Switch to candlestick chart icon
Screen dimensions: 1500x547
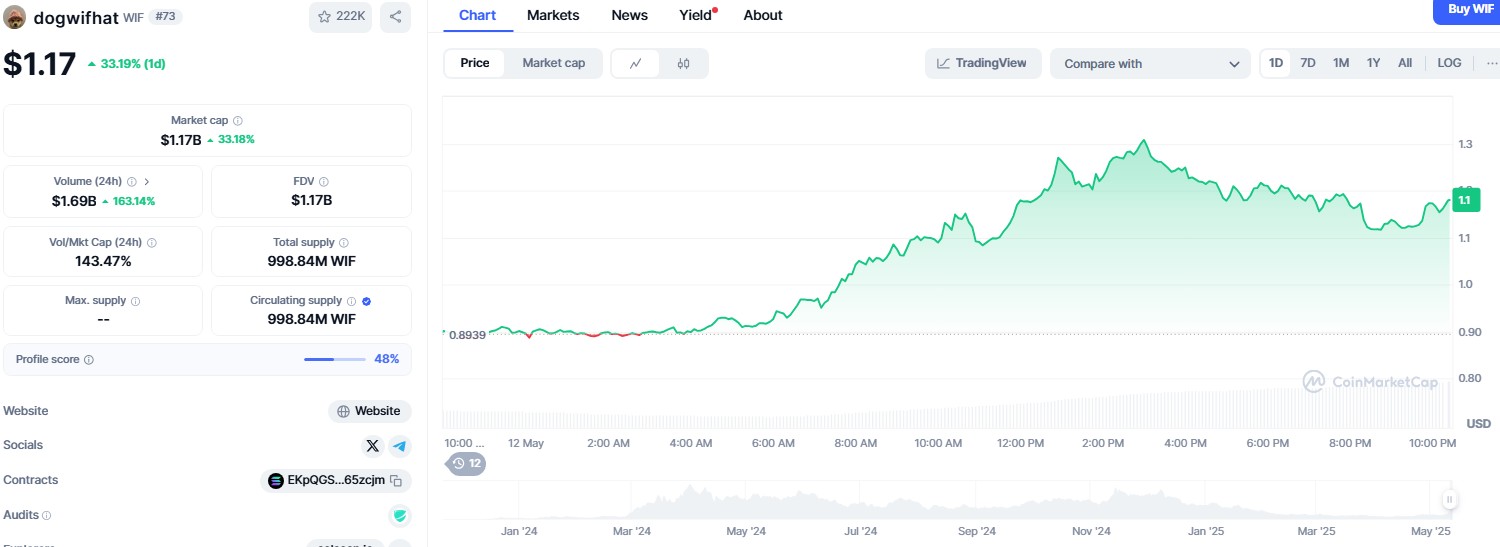click(683, 63)
